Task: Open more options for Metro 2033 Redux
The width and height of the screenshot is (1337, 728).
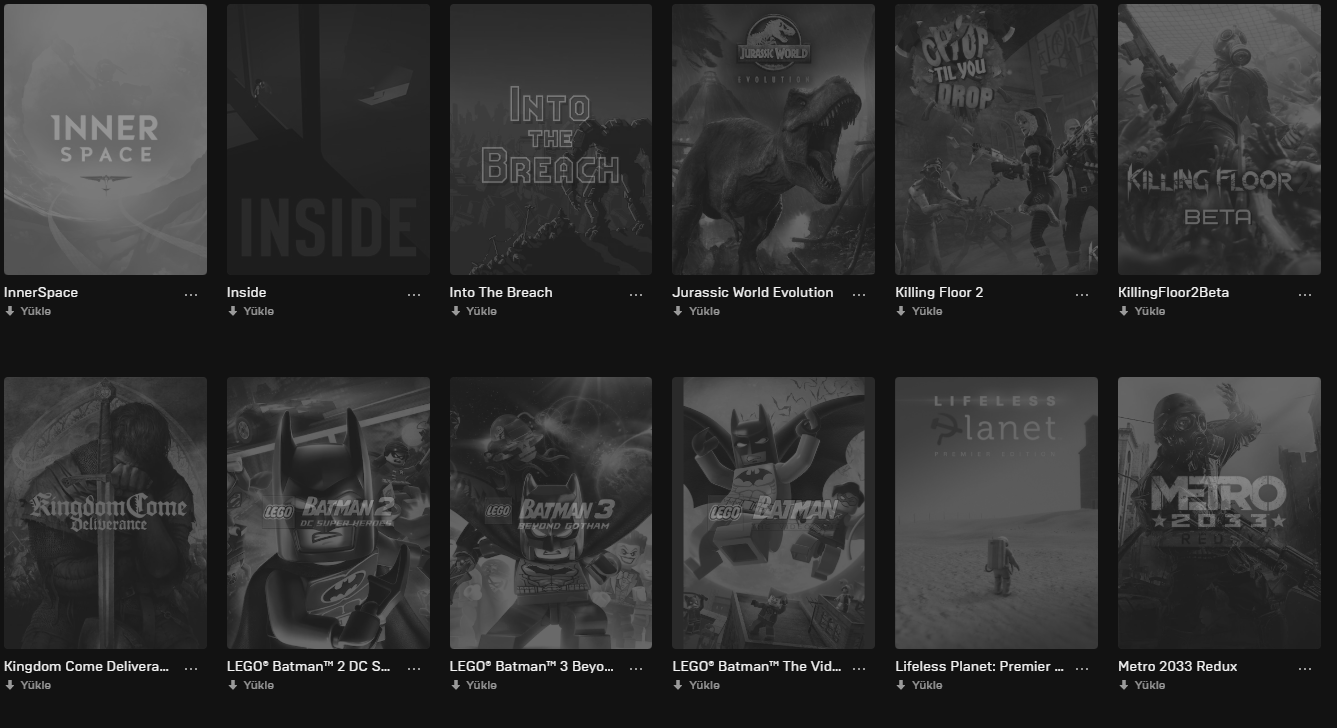Action: tap(1305, 668)
